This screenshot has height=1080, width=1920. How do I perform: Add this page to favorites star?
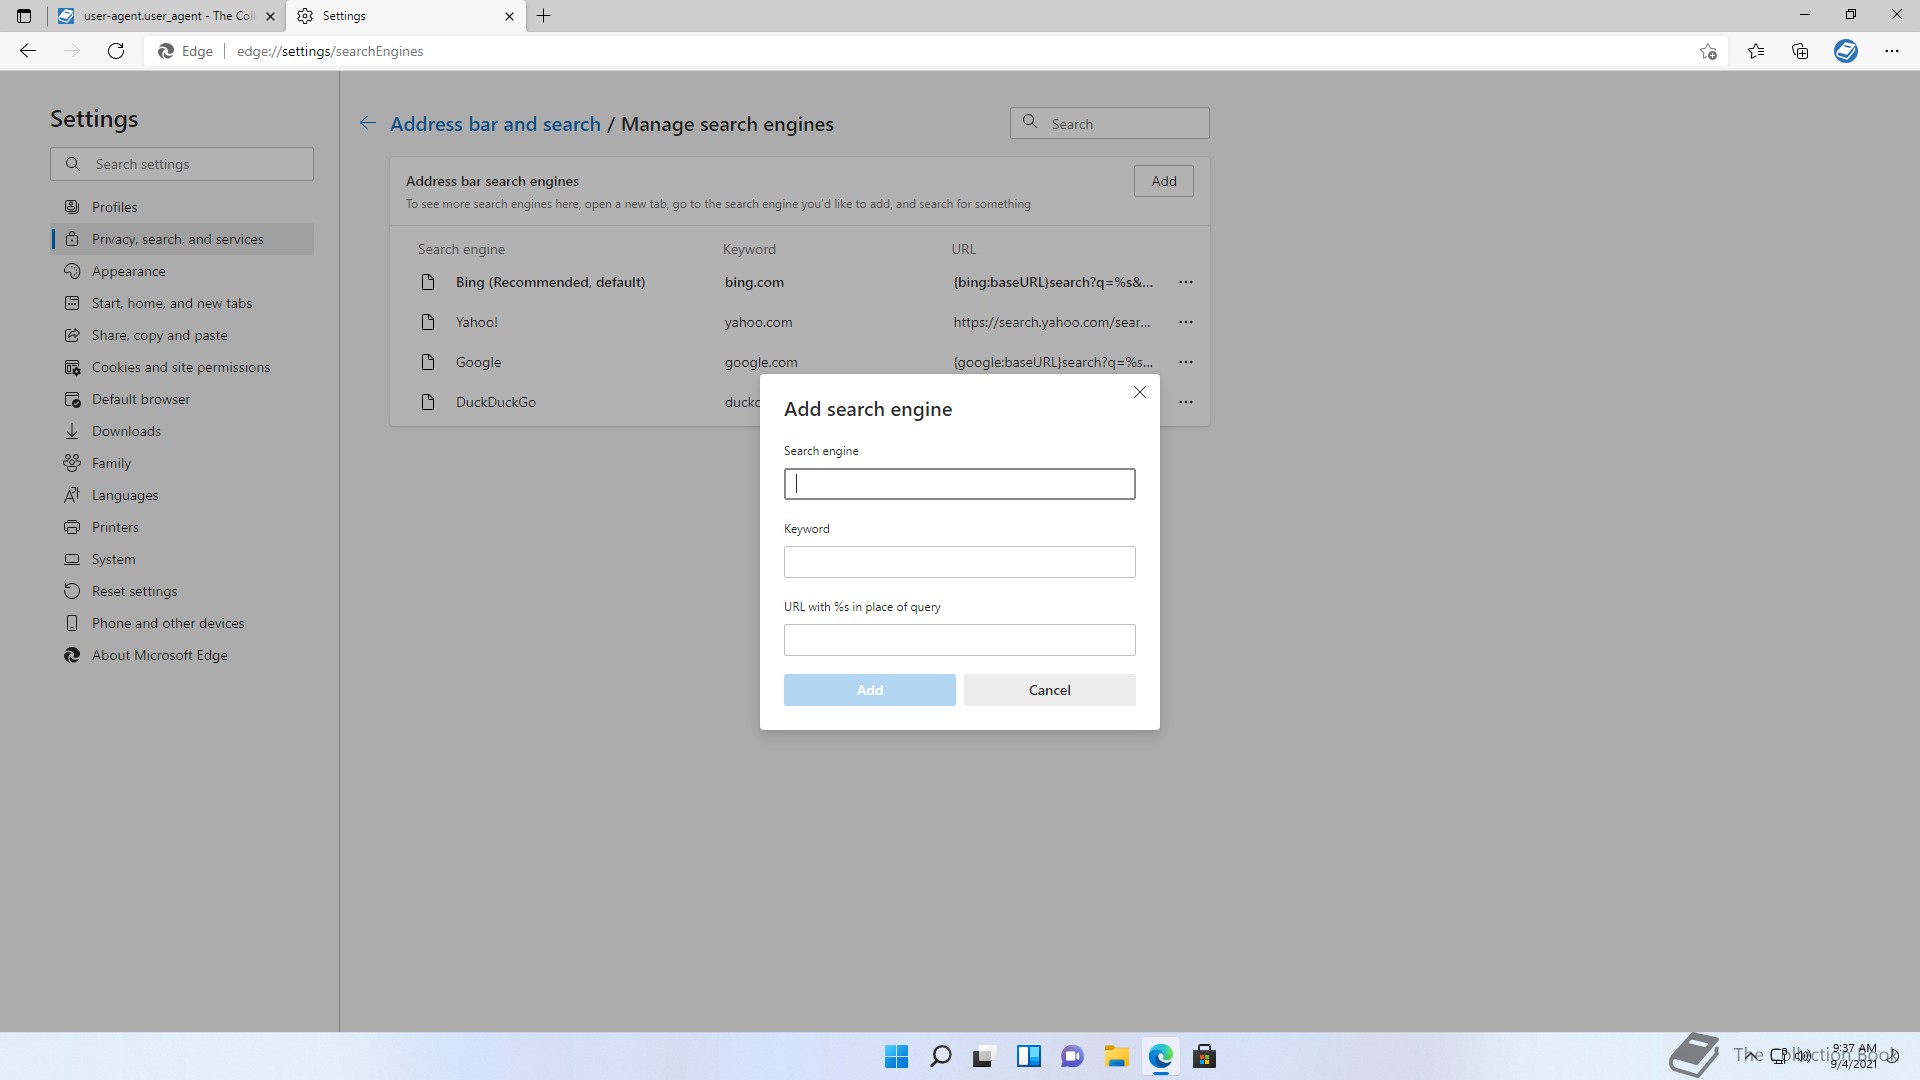pyautogui.click(x=1708, y=51)
